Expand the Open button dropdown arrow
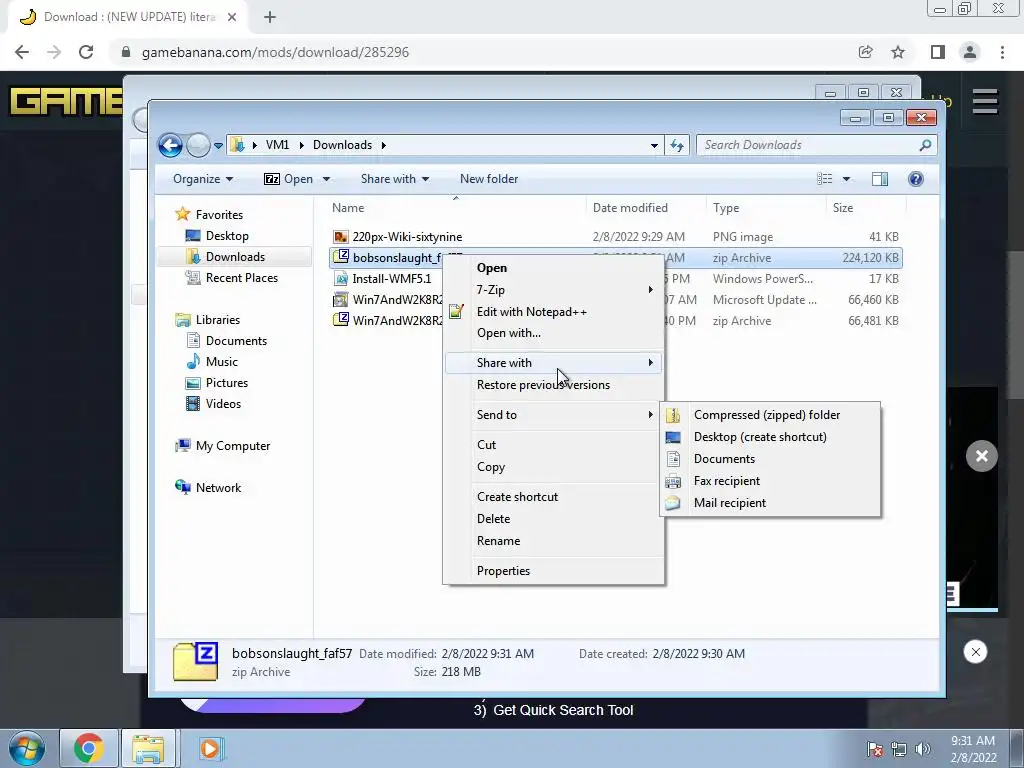 coord(326,179)
